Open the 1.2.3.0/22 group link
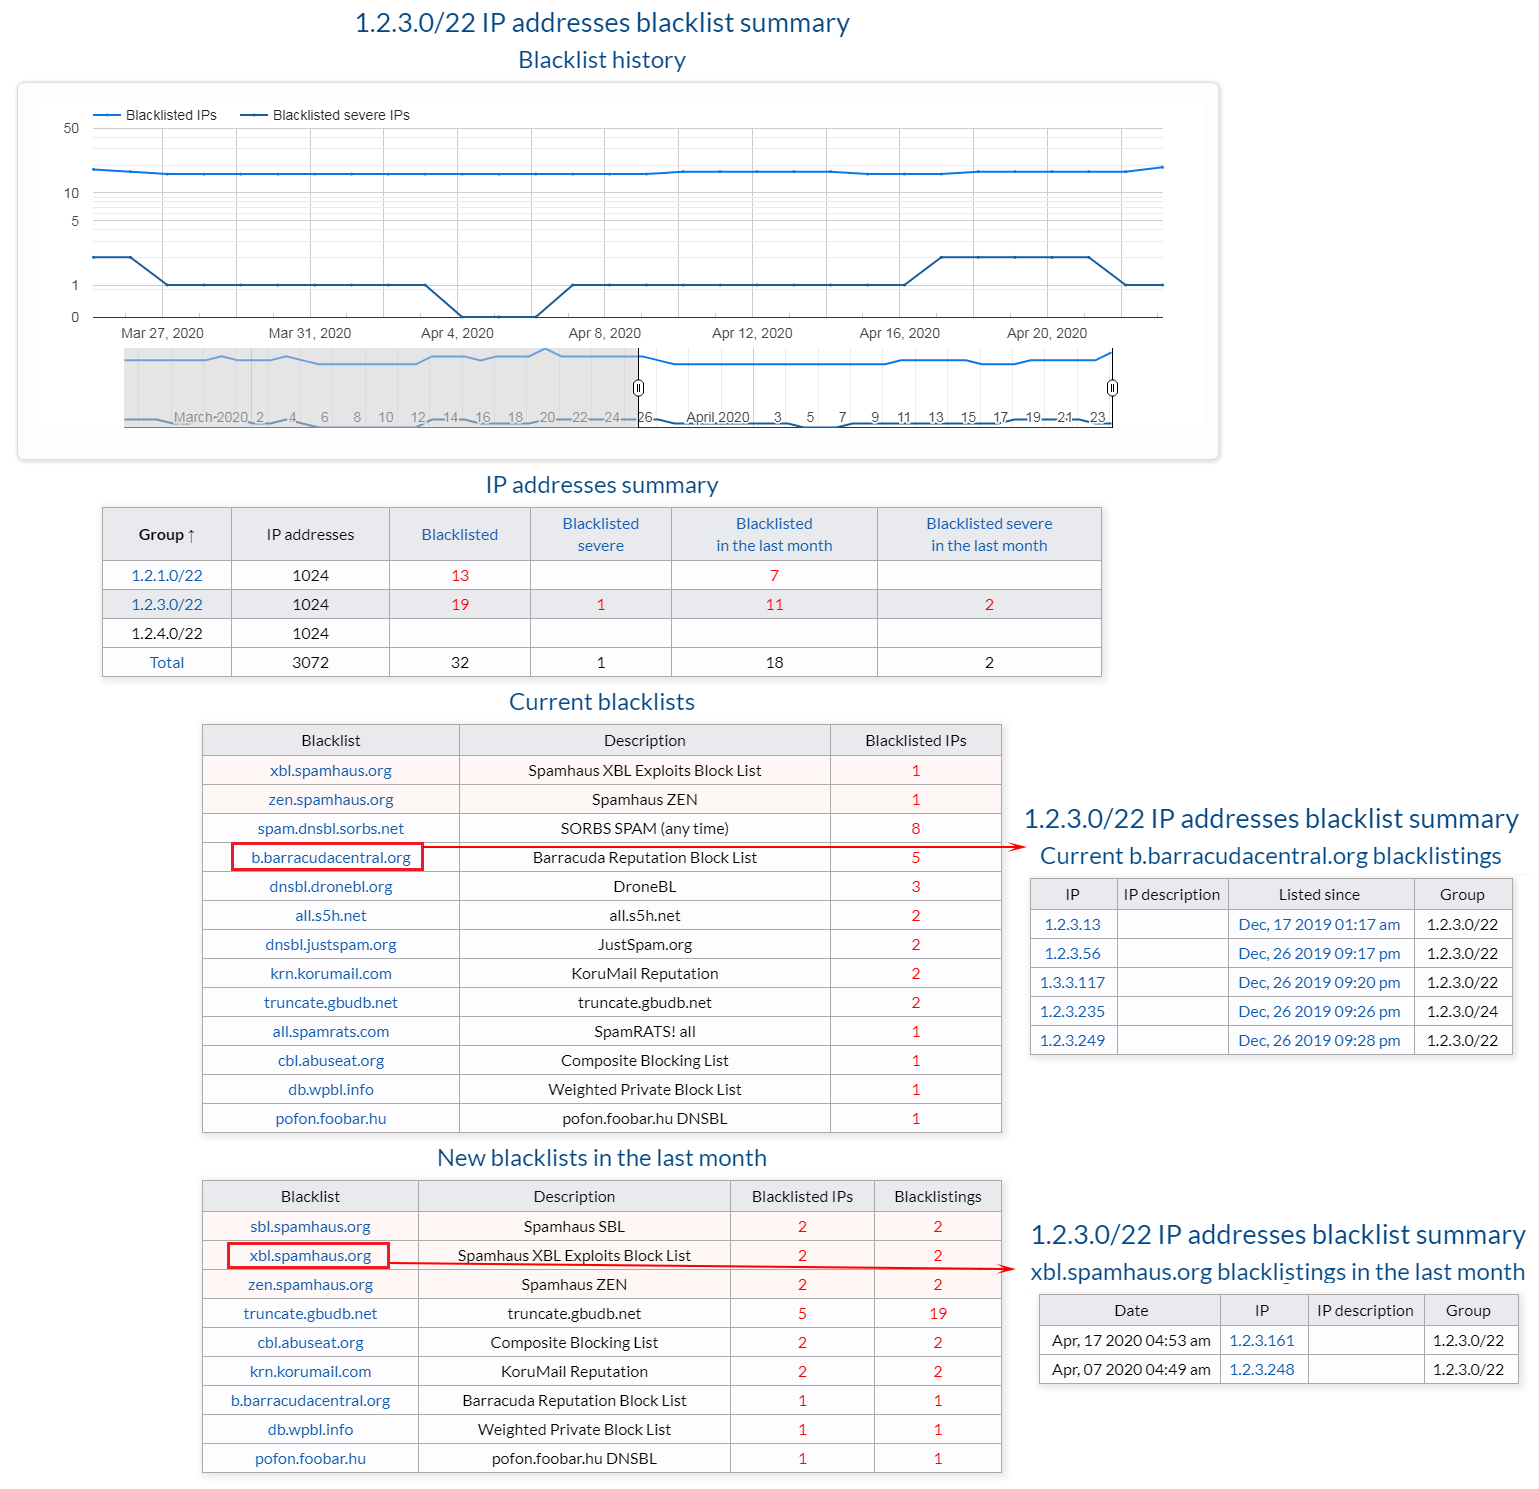 165,604
